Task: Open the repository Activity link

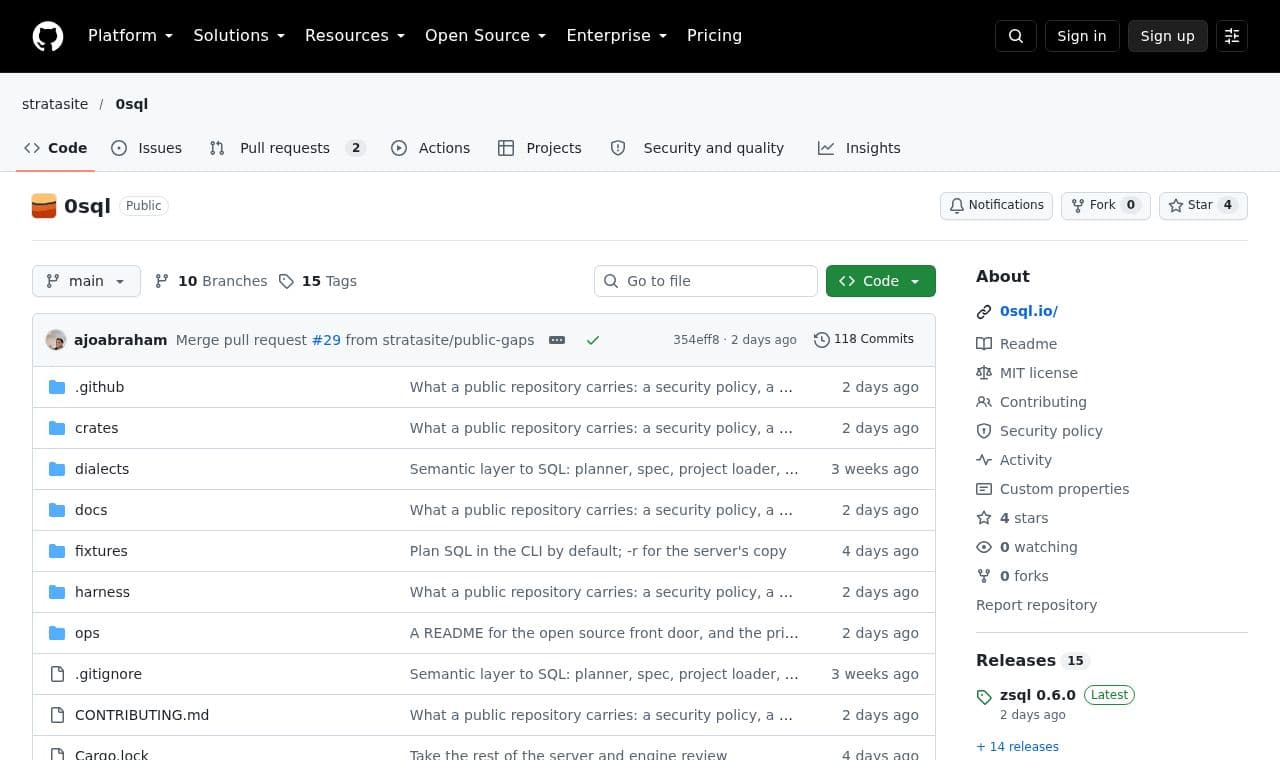Action: pos(1014,460)
